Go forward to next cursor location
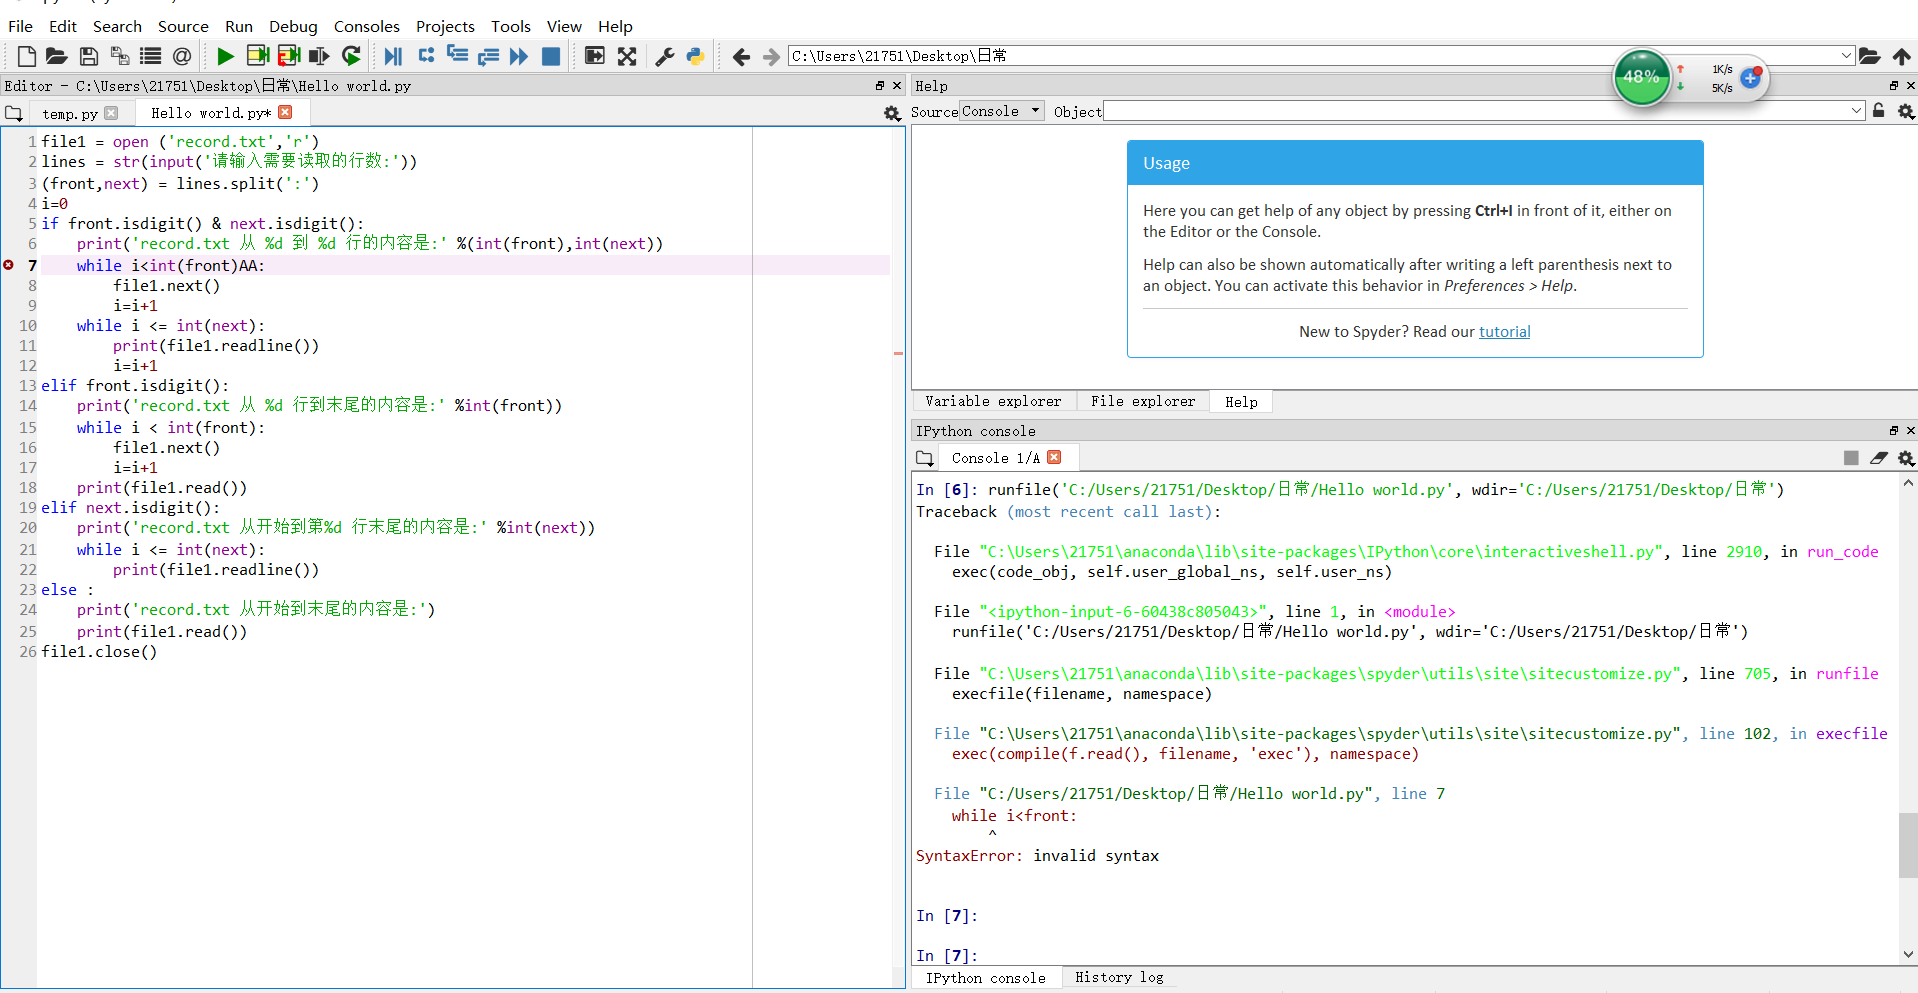The height and width of the screenshot is (993, 1918). point(771,56)
